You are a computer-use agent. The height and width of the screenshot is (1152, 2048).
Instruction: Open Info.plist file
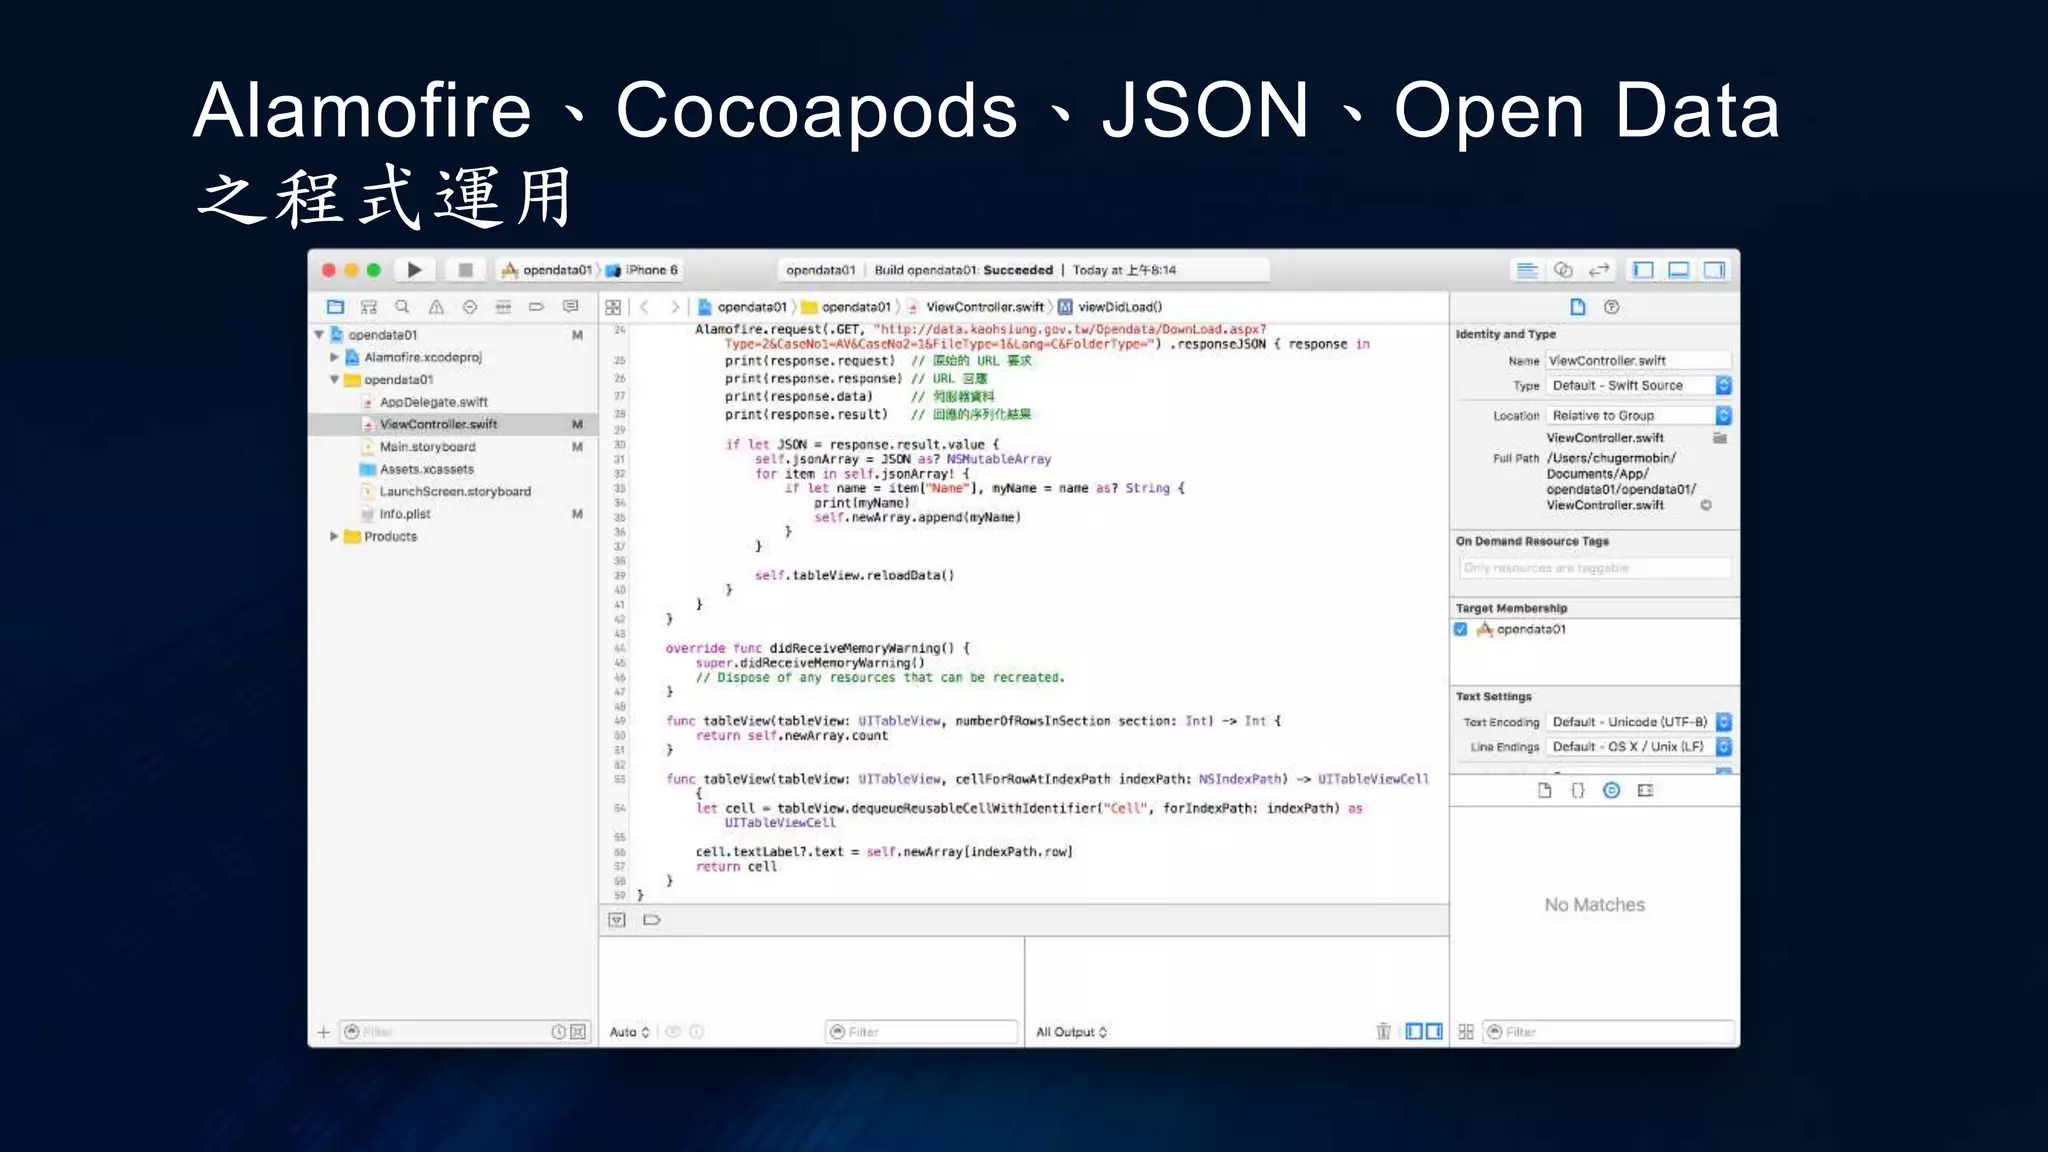pyautogui.click(x=404, y=514)
